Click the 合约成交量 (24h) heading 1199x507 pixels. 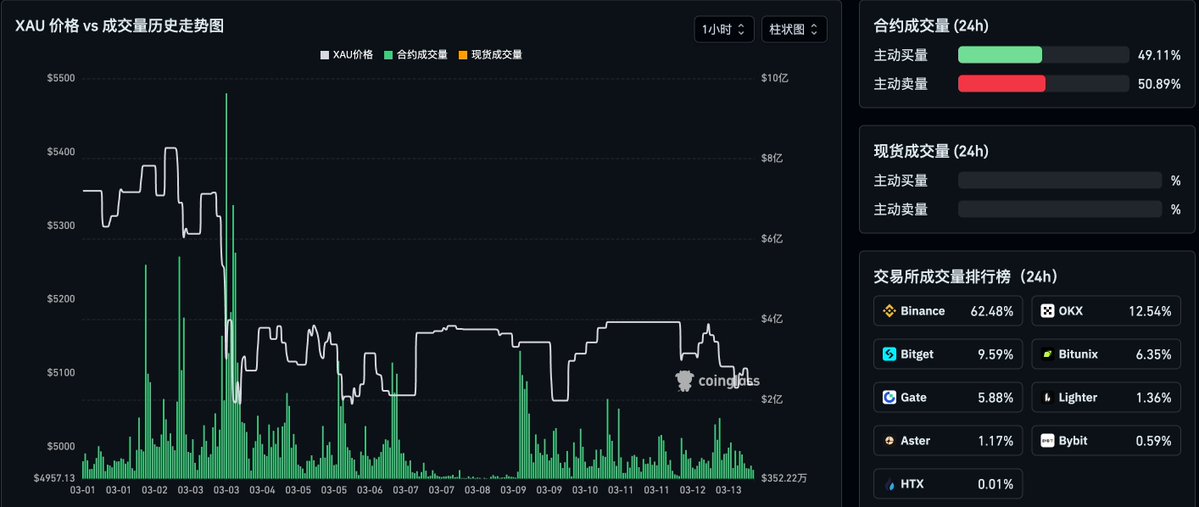click(931, 26)
